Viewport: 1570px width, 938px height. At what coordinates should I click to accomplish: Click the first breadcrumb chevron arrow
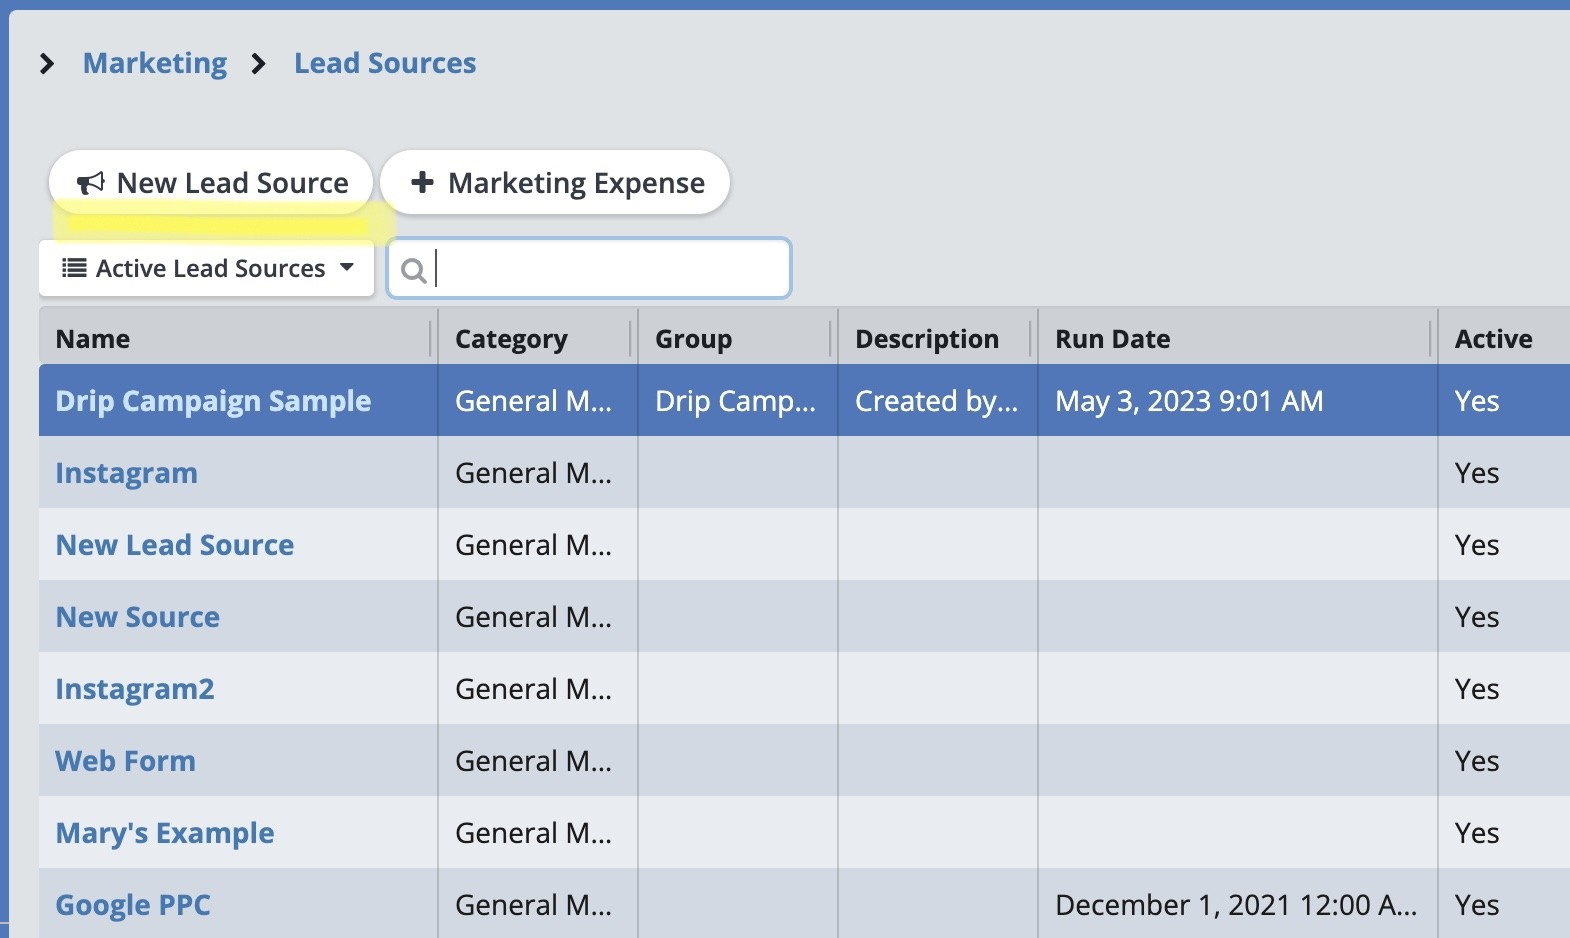46,64
